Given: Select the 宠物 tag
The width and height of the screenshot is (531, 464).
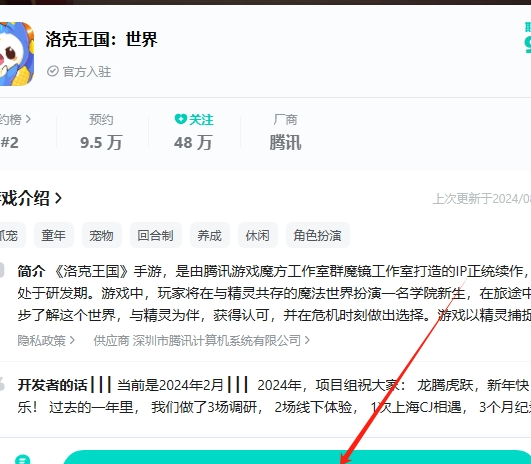Looking at the screenshot, I should pos(102,235).
